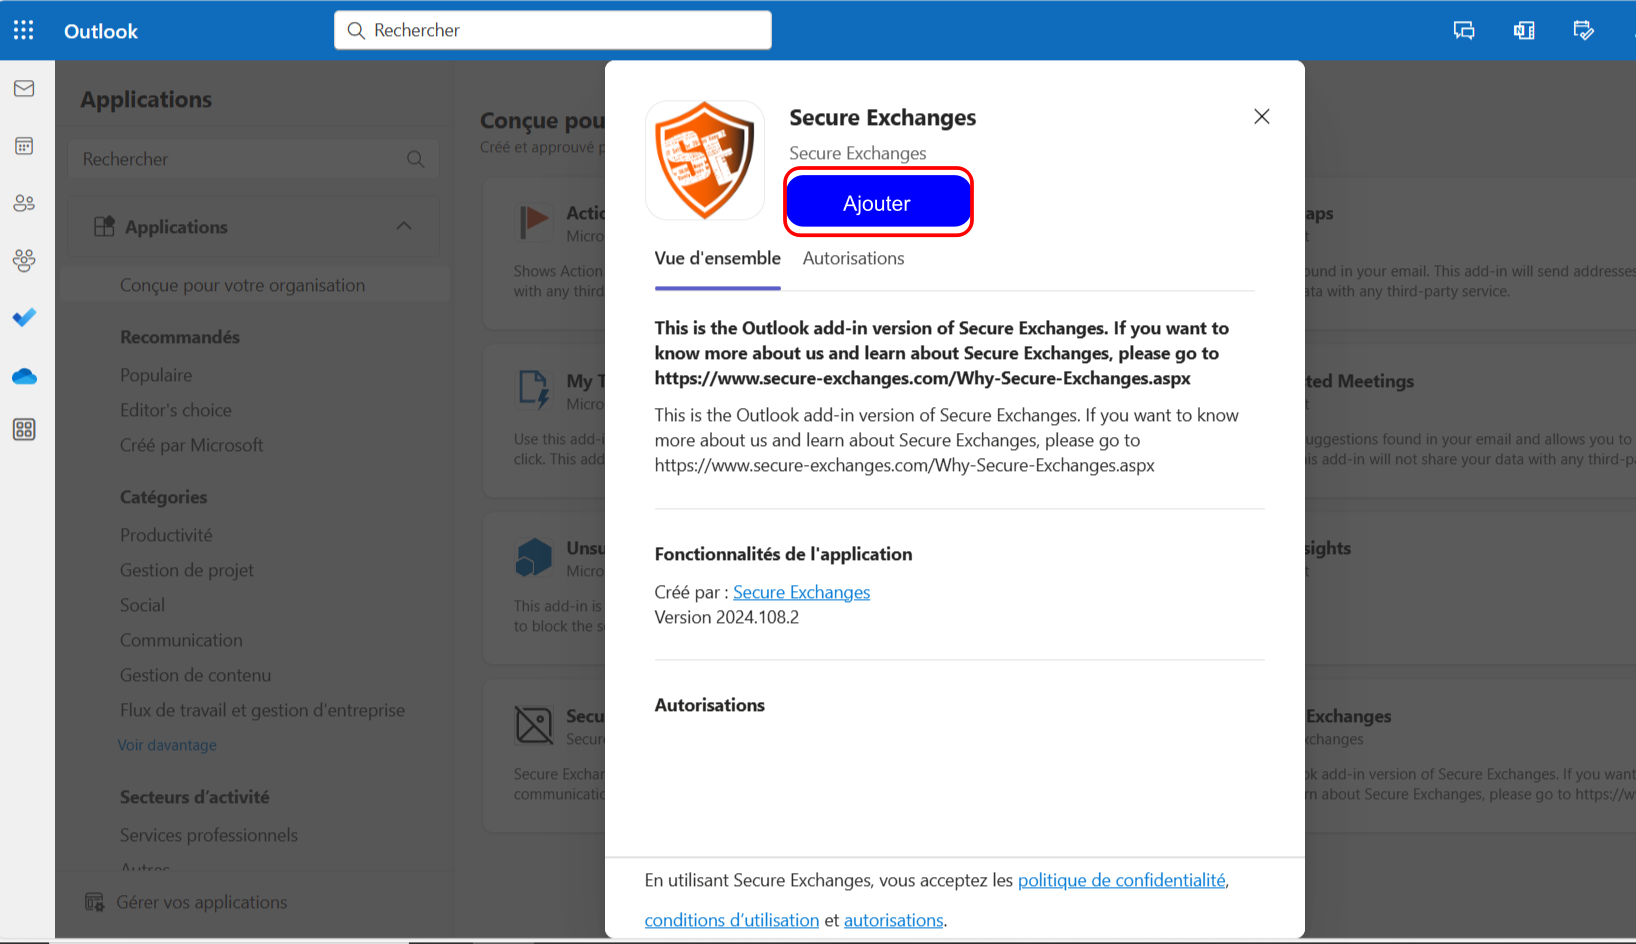Switch to the Vue d'ensemble tab
Image resolution: width=1636 pixels, height=944 pixels.
click(x=718, y=258)
